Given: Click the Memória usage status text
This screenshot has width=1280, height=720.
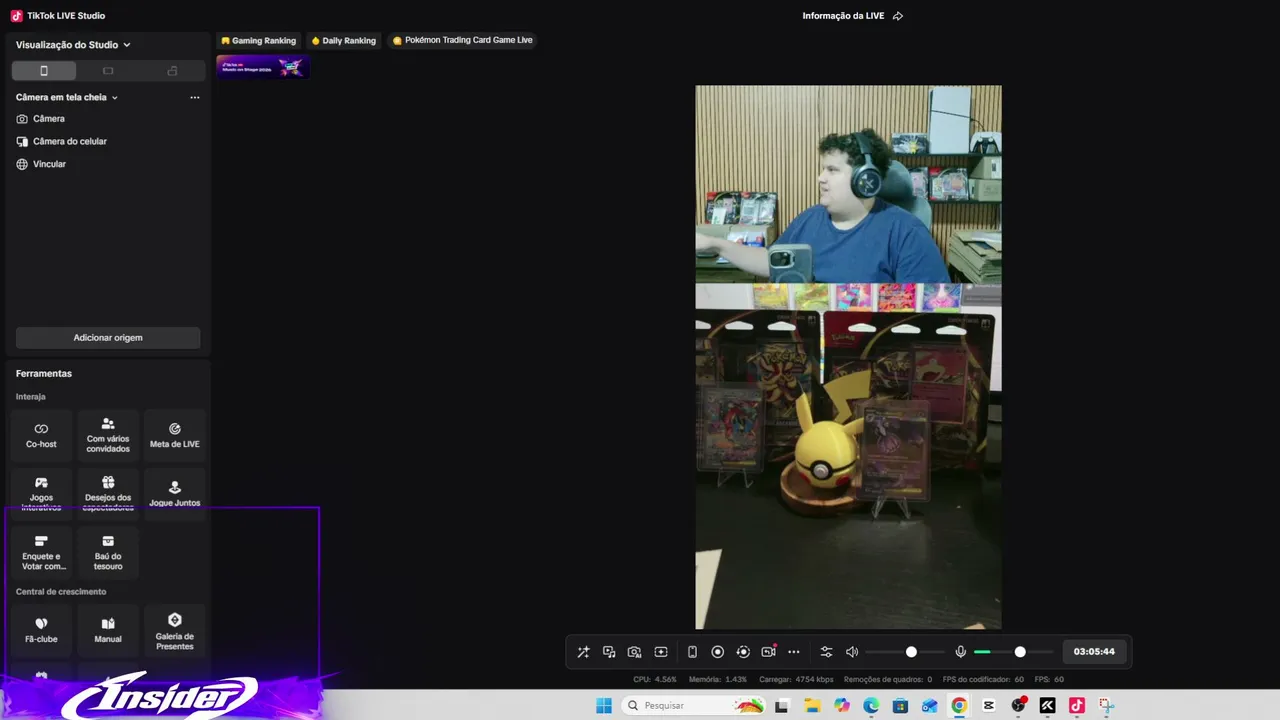Looking at the screenshot, I should (x=718, y=680).
